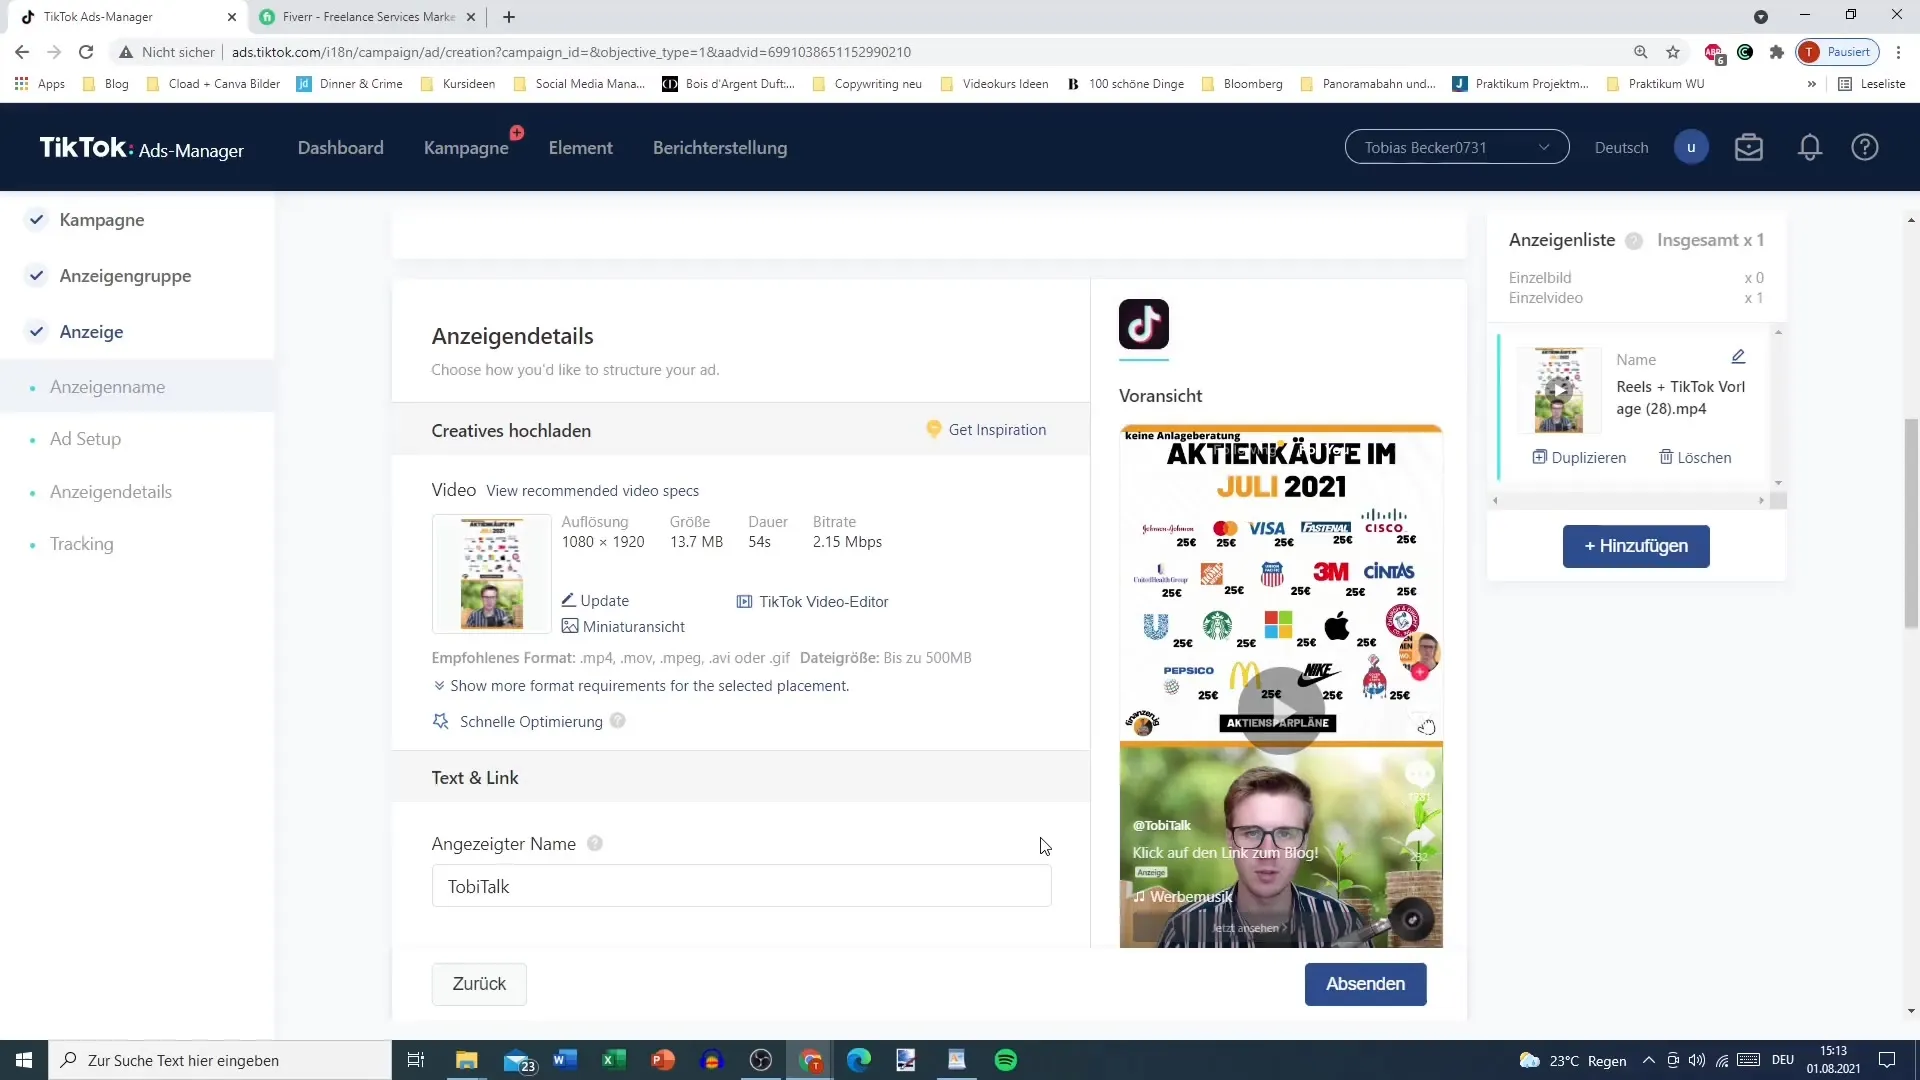Open Element in the top navigation

pos(580,148)
